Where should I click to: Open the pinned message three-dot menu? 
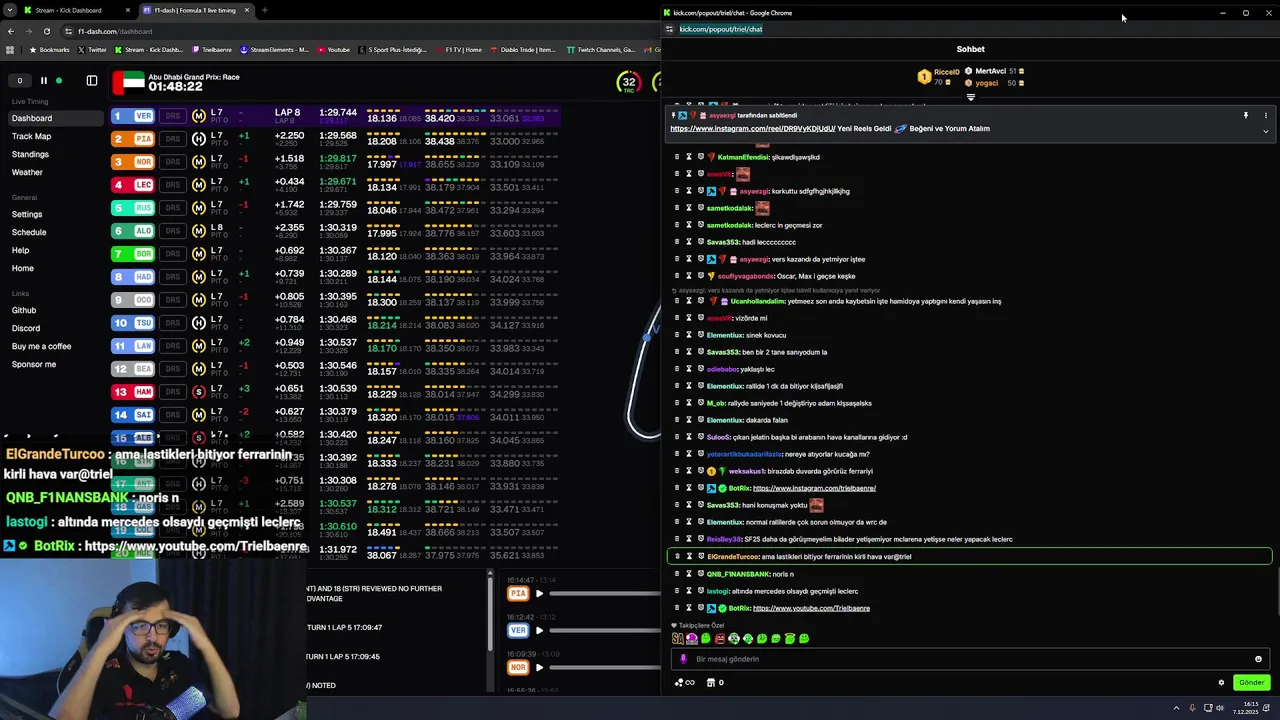(1265, 116)
